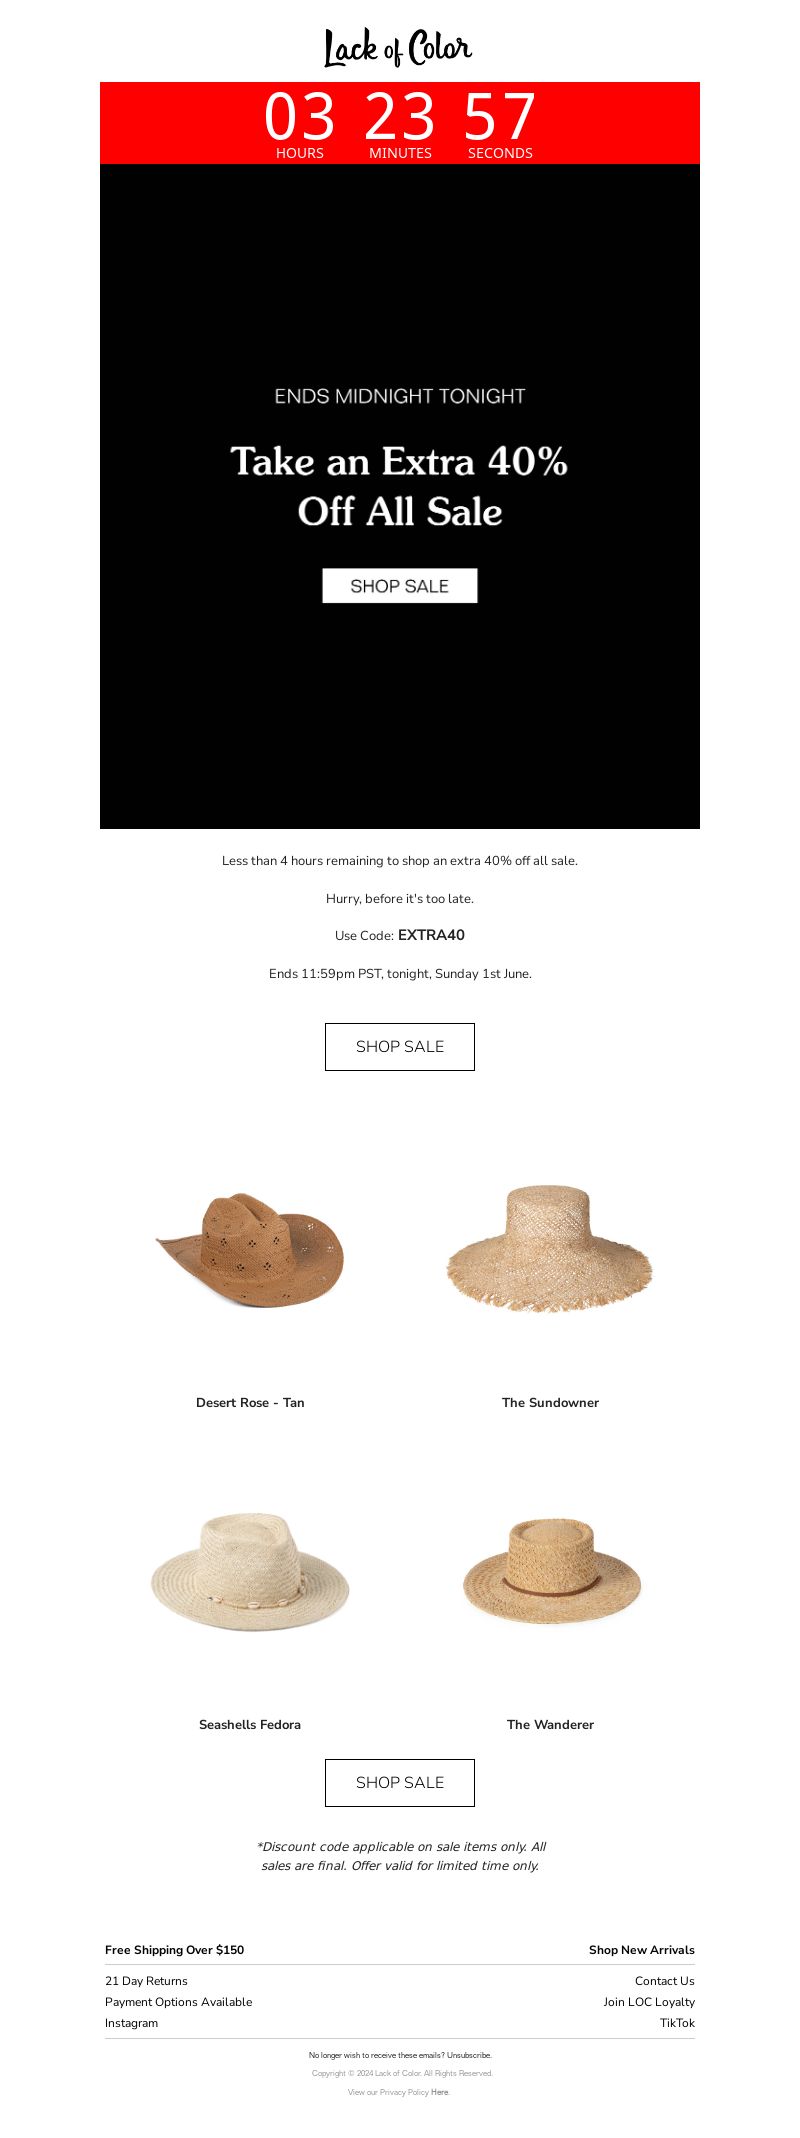
Task: Click the SHOP SALE button below the hat grid
Action: 400,1783
